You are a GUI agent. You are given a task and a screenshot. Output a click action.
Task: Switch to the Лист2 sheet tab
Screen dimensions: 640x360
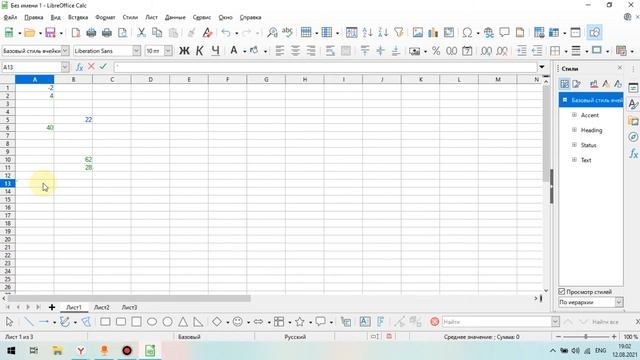(x=102, y=307)
